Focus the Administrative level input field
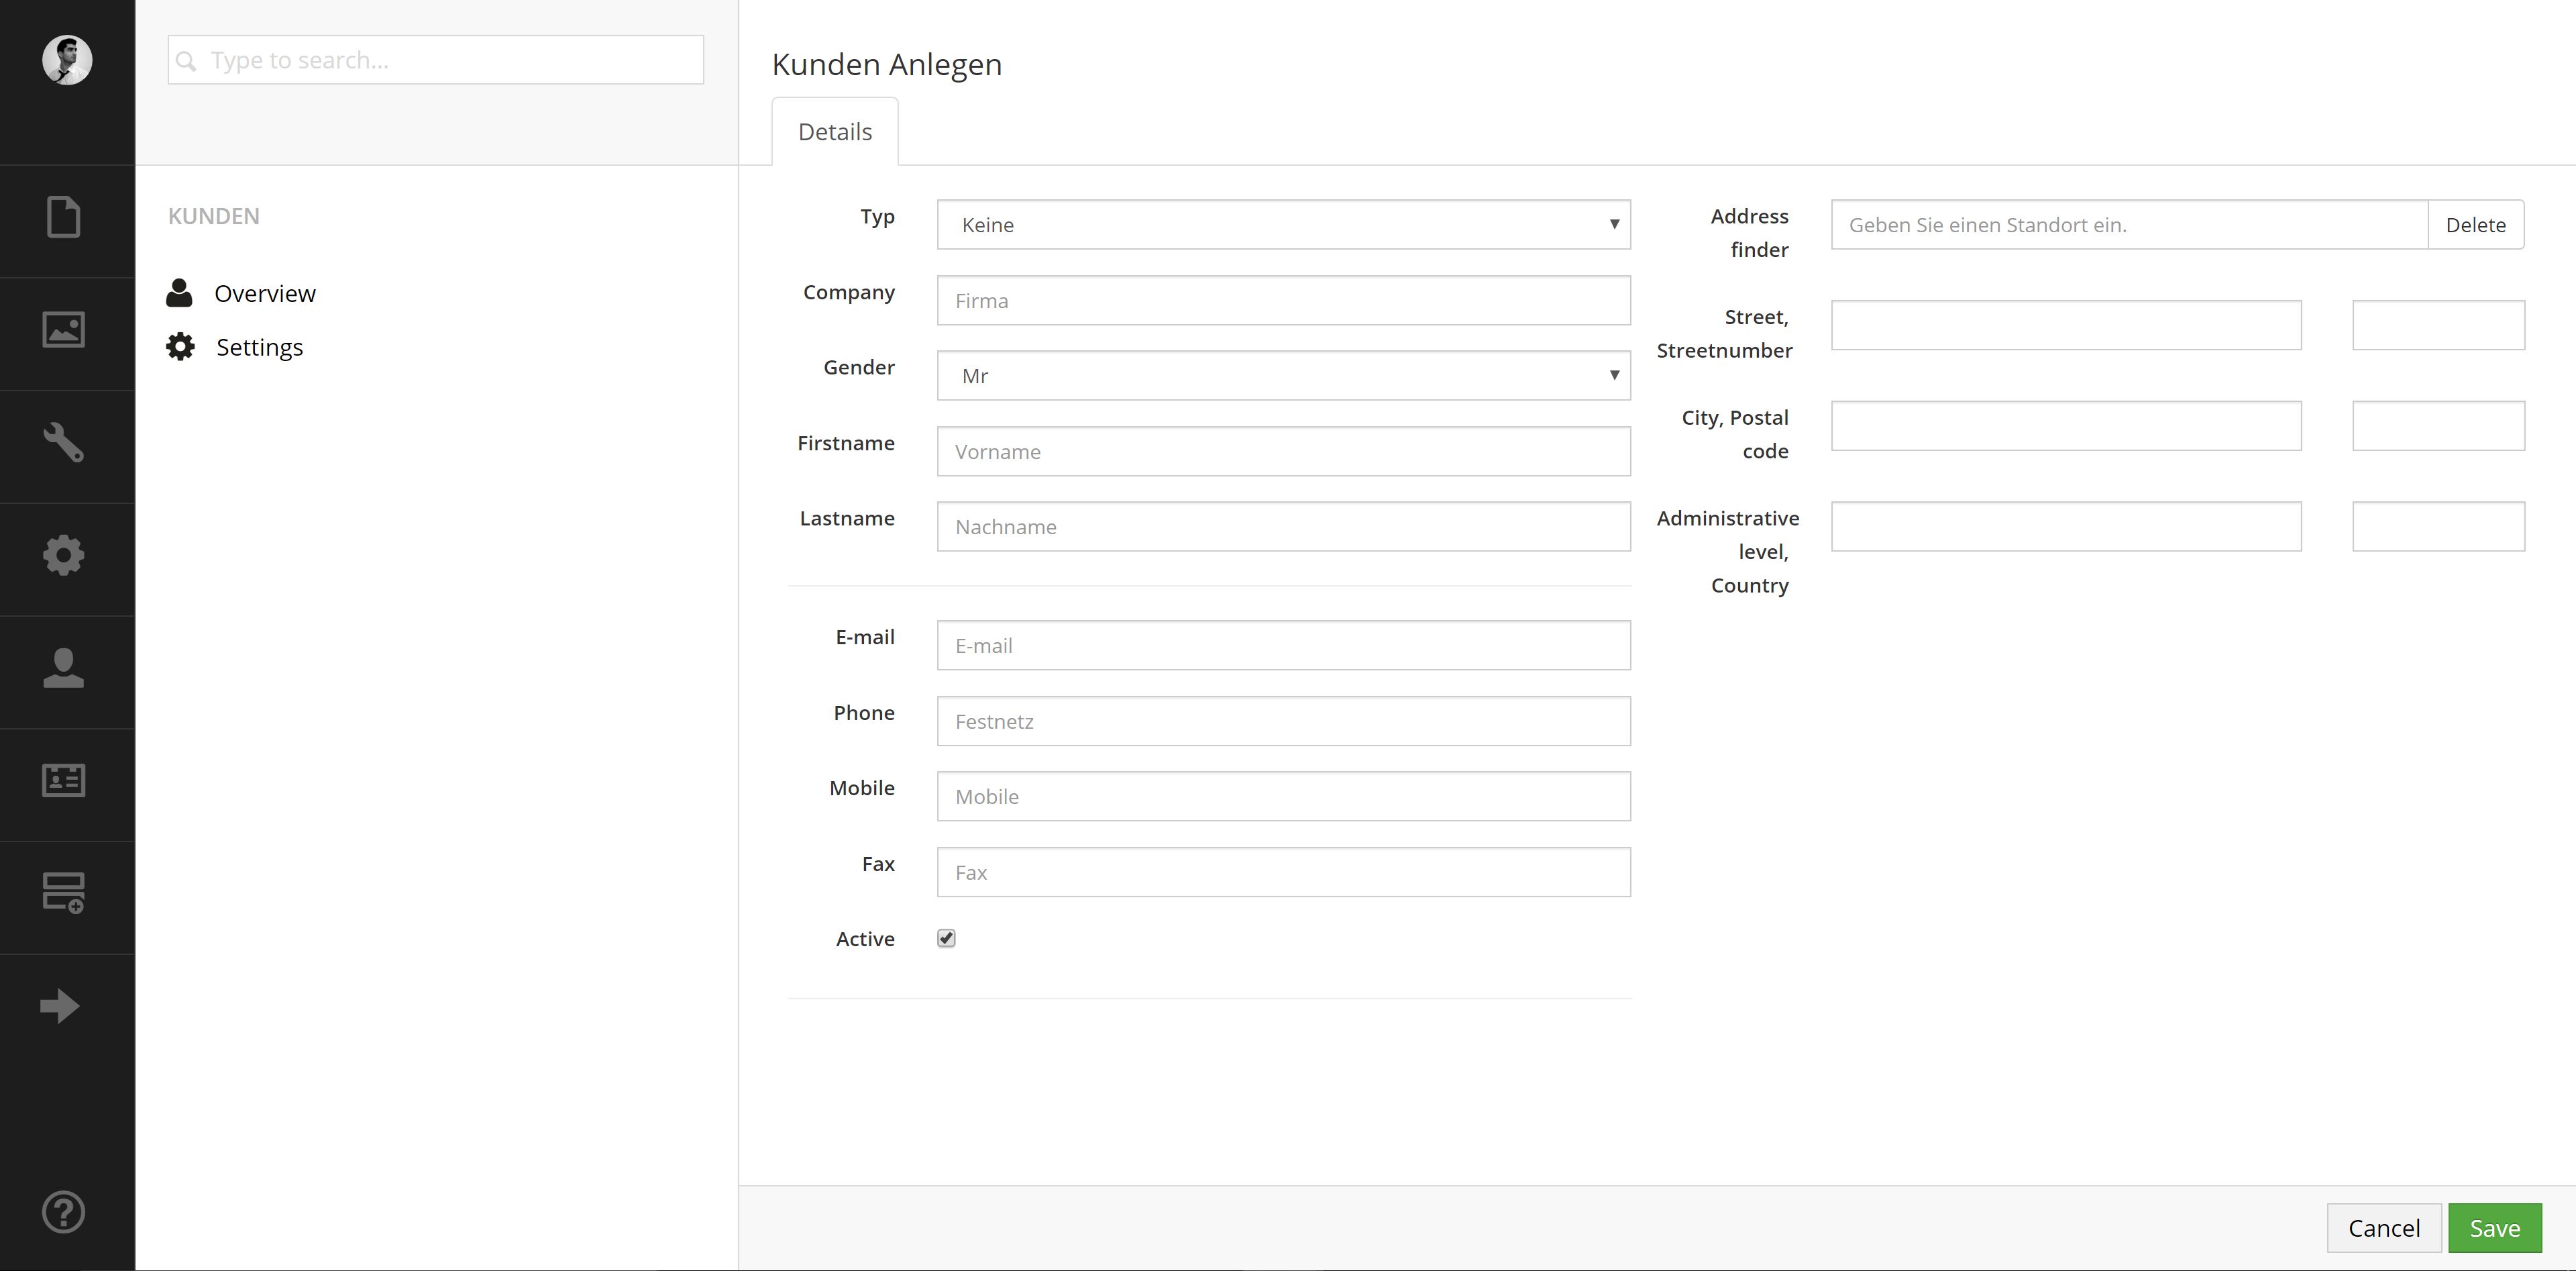This screenshot has height=1271, width=2576. [x=2066, y=527]
